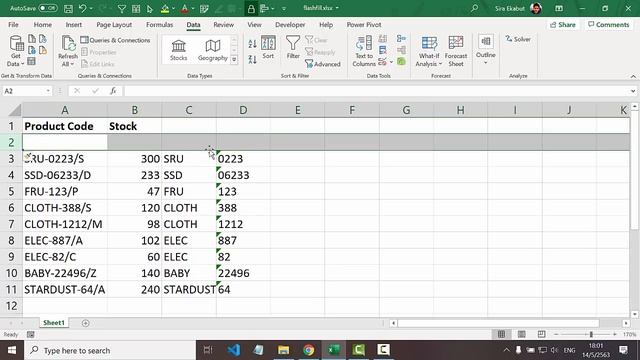Collapse the ribbon with the chevron
This screenshot has height=360, width=640.
coord(633,76)
